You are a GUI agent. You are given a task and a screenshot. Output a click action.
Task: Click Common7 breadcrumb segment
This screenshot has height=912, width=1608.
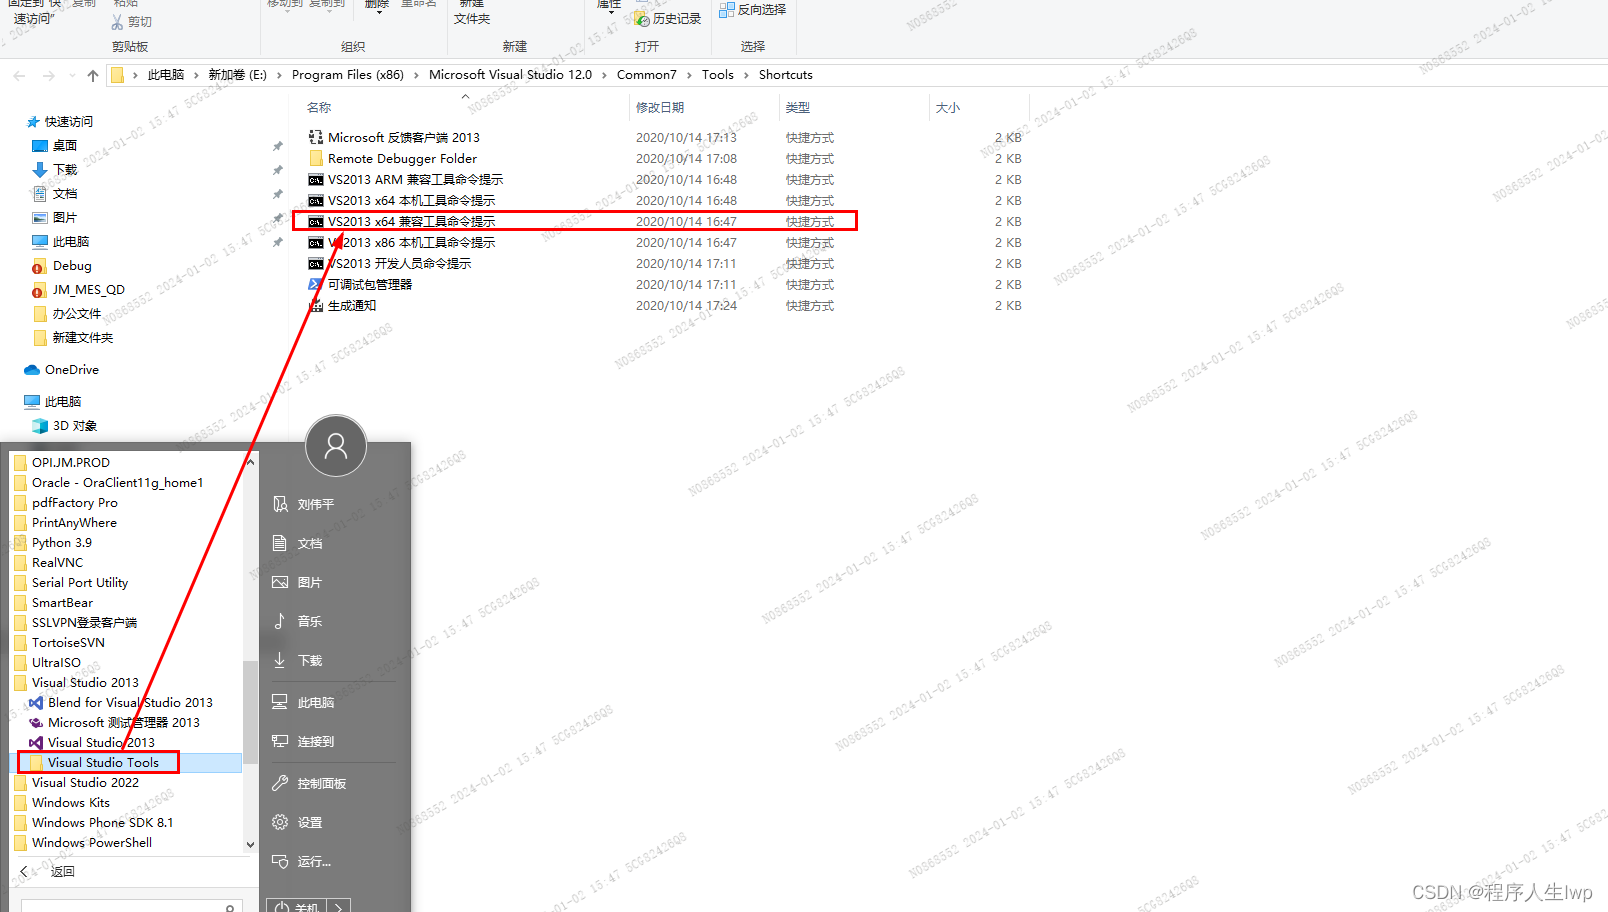646,75
